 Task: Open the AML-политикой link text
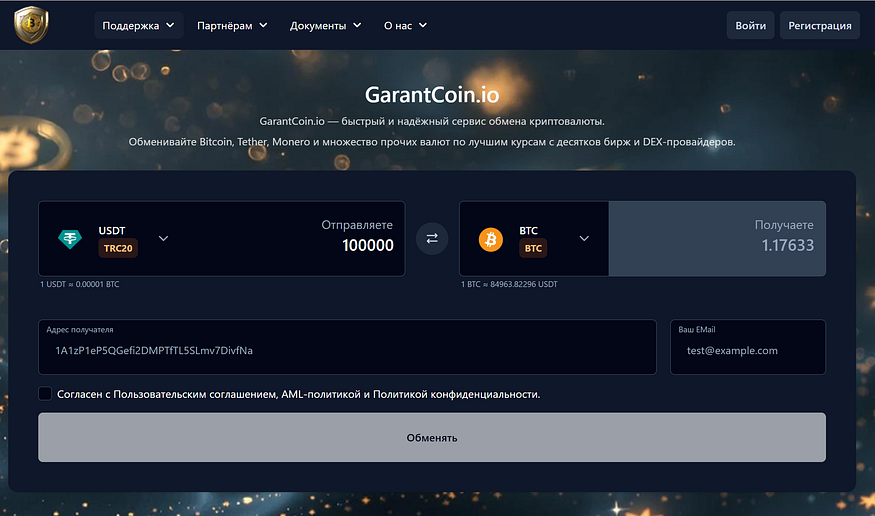tap(321, 394)
